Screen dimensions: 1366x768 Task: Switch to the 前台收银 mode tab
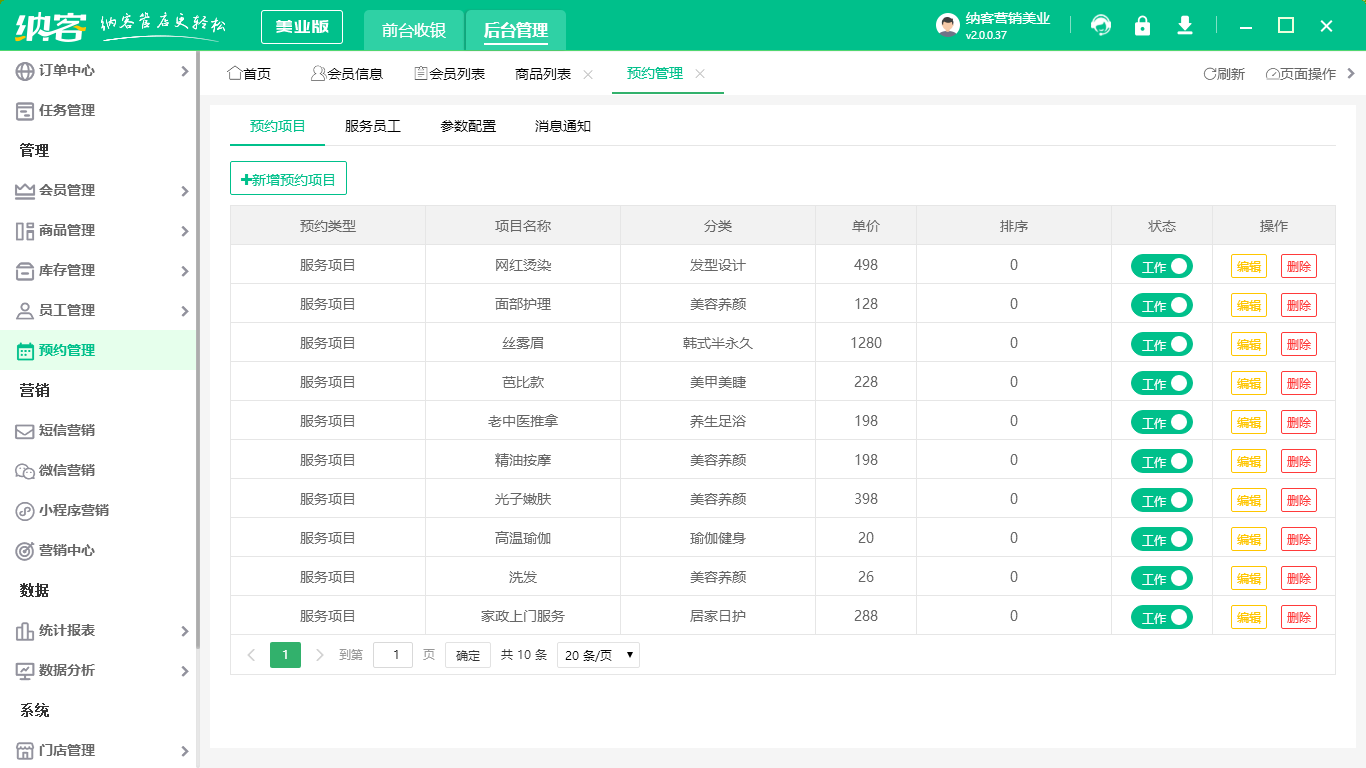414,27
